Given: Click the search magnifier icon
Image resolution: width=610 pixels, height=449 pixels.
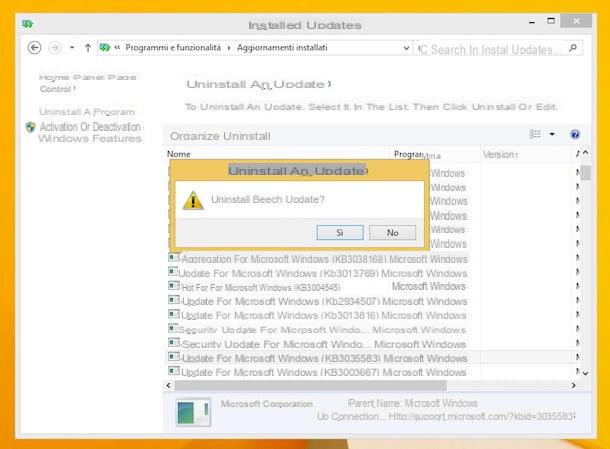Looking at the screenshot, I should pyautogui.click(x=573, y=48).
